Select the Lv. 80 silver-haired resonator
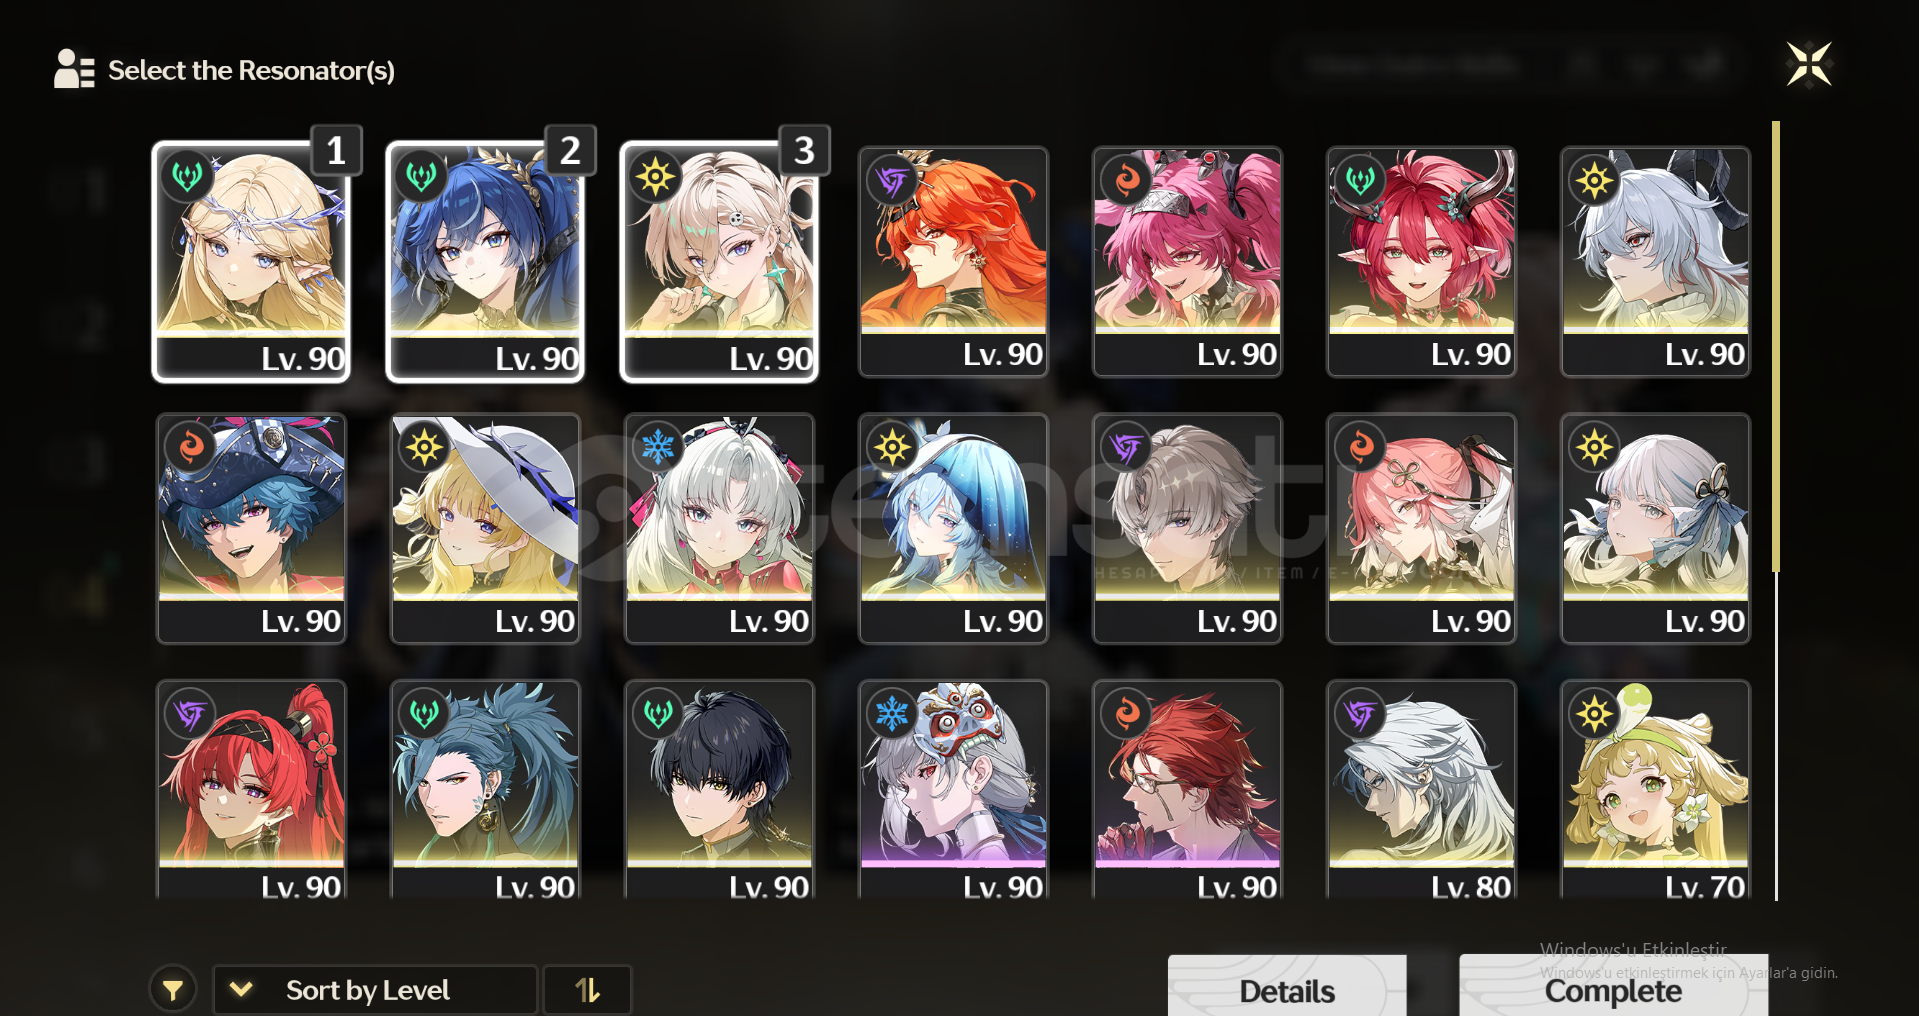This screenshot has width=1919, height=1016. pyautogui.click(x=1421, y=790)
